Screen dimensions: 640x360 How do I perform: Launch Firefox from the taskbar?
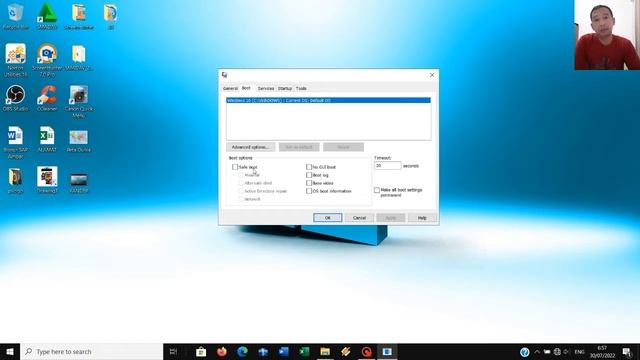click(222, 351)
